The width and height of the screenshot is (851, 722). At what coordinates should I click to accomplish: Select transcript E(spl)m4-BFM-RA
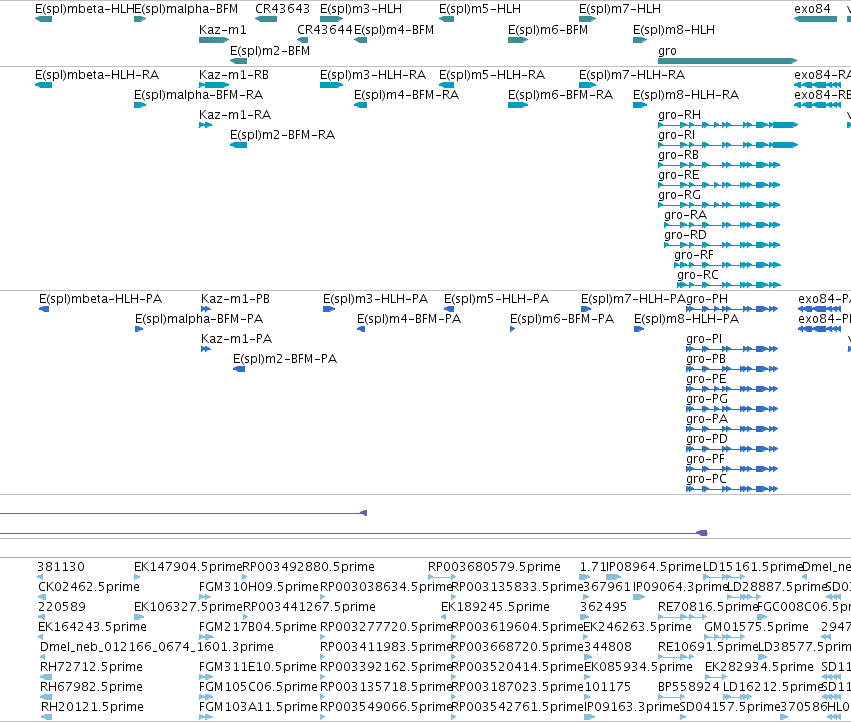[x=407, y=94]
